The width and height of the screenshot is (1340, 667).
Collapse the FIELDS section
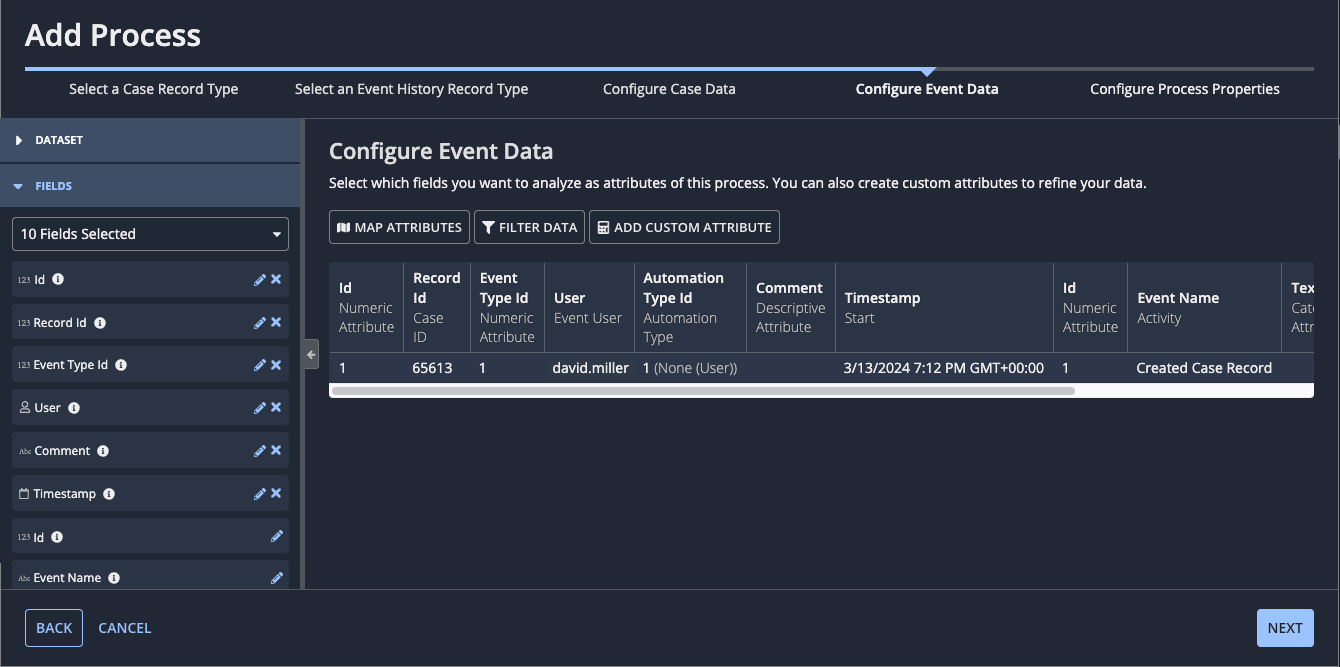tap(150, 186)
